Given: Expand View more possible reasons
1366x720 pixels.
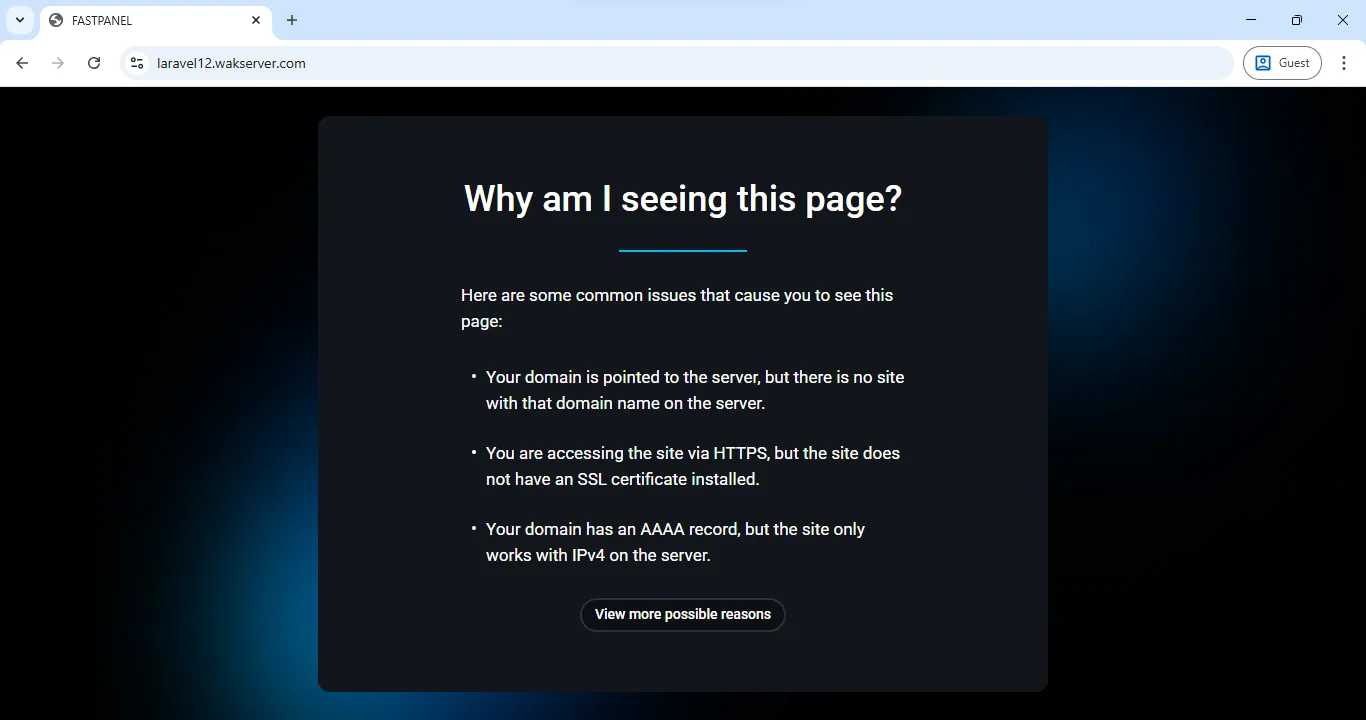Looking at the screenshot, I should point(682,614).
